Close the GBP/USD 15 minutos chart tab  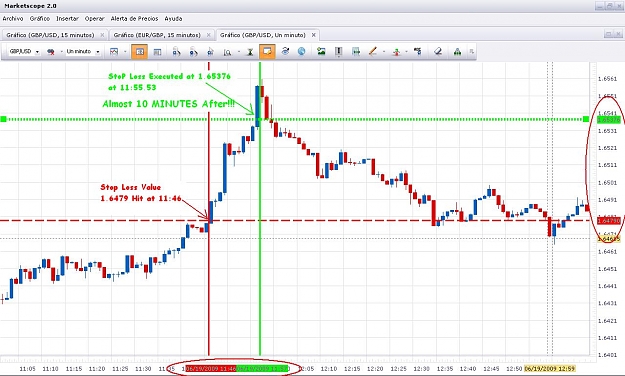click(102, 35)
